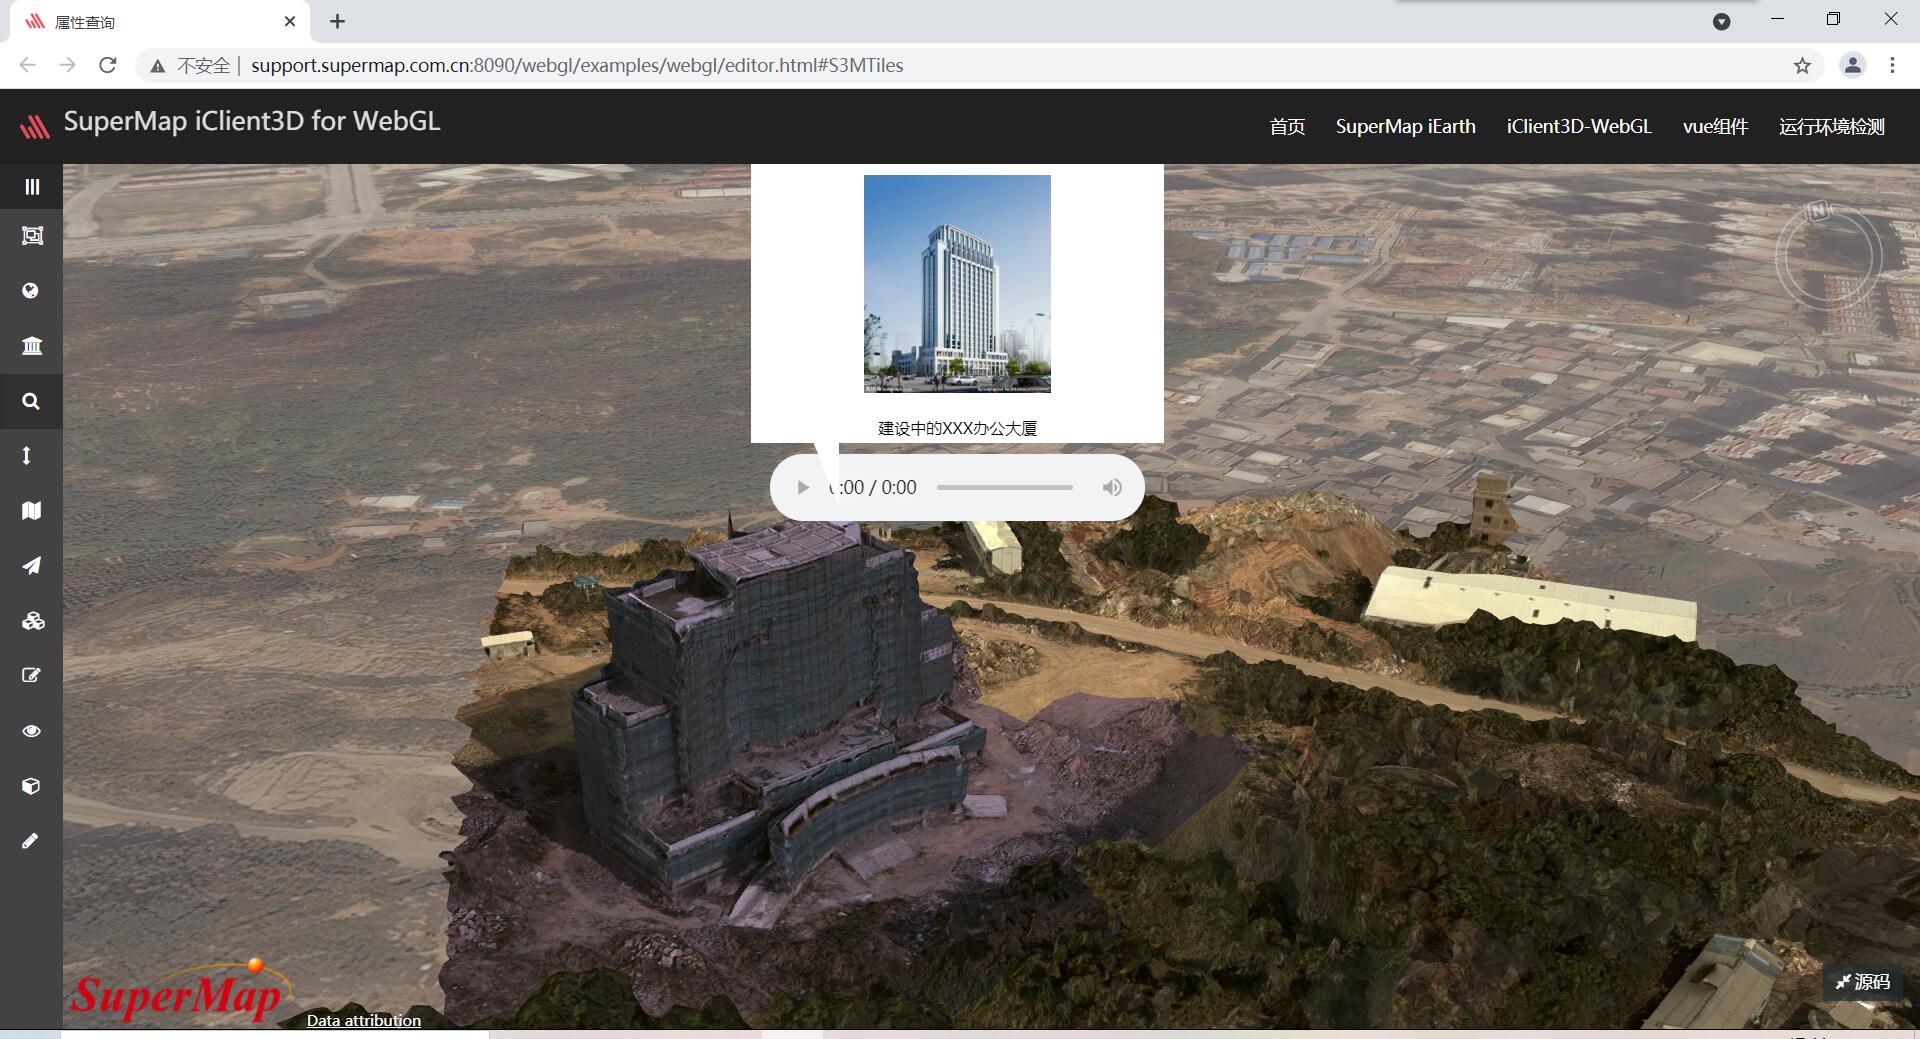Screen dimensions: 1920x1039
Task: Select the 属性查询 browser tab
Action: click(x=160, y=22)
